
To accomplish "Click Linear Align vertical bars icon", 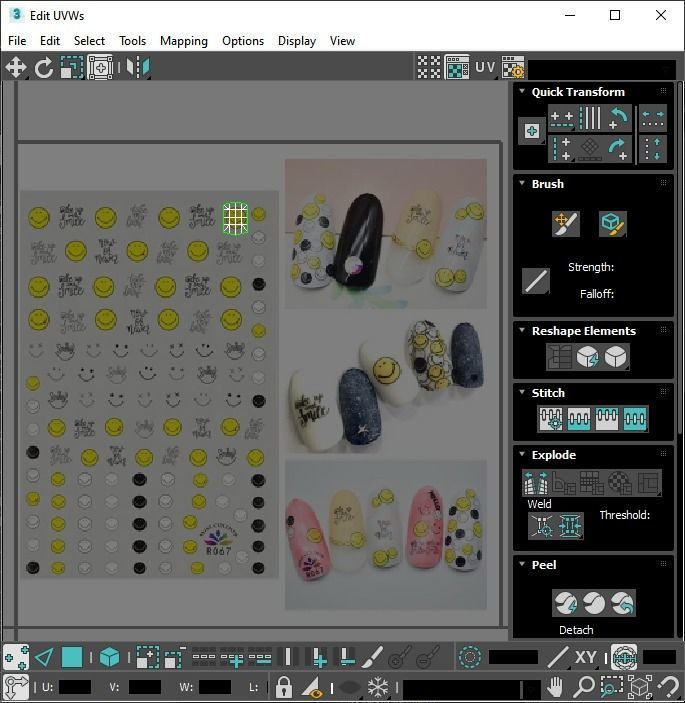I will tap(590, 118).
